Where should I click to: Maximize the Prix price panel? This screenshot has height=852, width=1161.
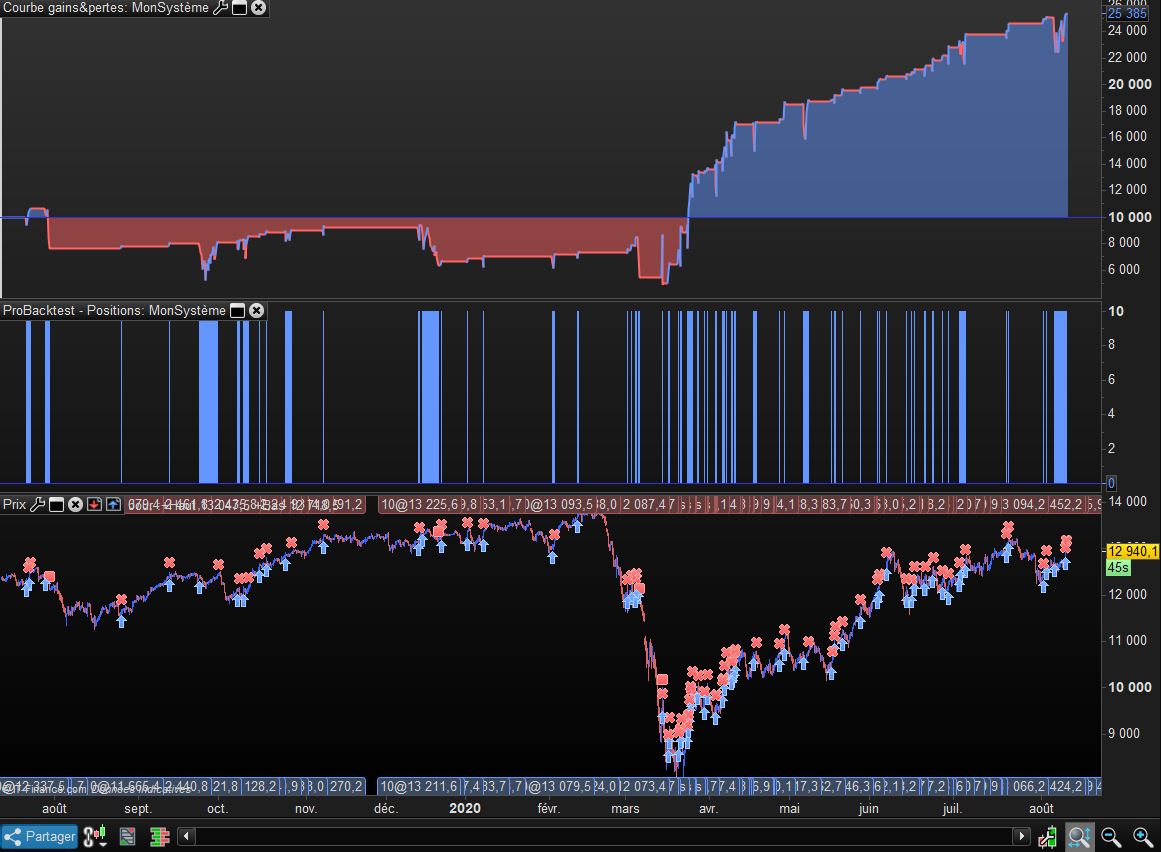coord(56,505)
